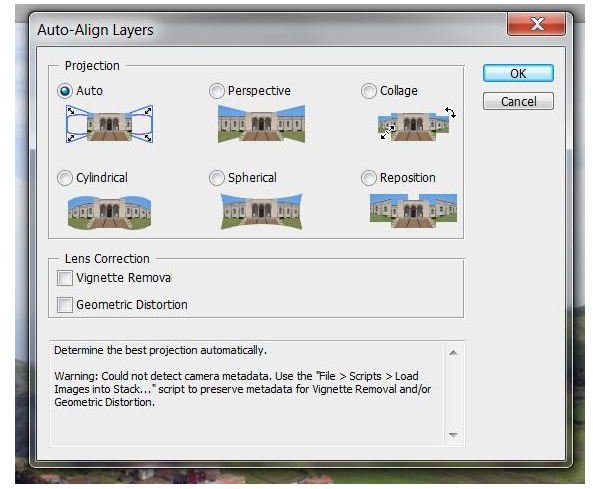The width and height of the screenshot is (593, 489).
Task: Choose the Cylindrical projection option
Action: tap(65, 178)
